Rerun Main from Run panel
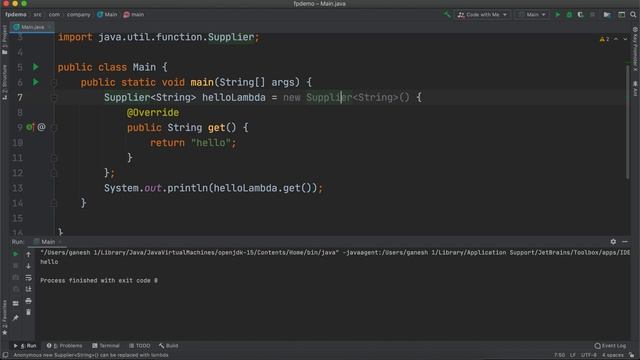640x360 pixels. coord(16,254)
